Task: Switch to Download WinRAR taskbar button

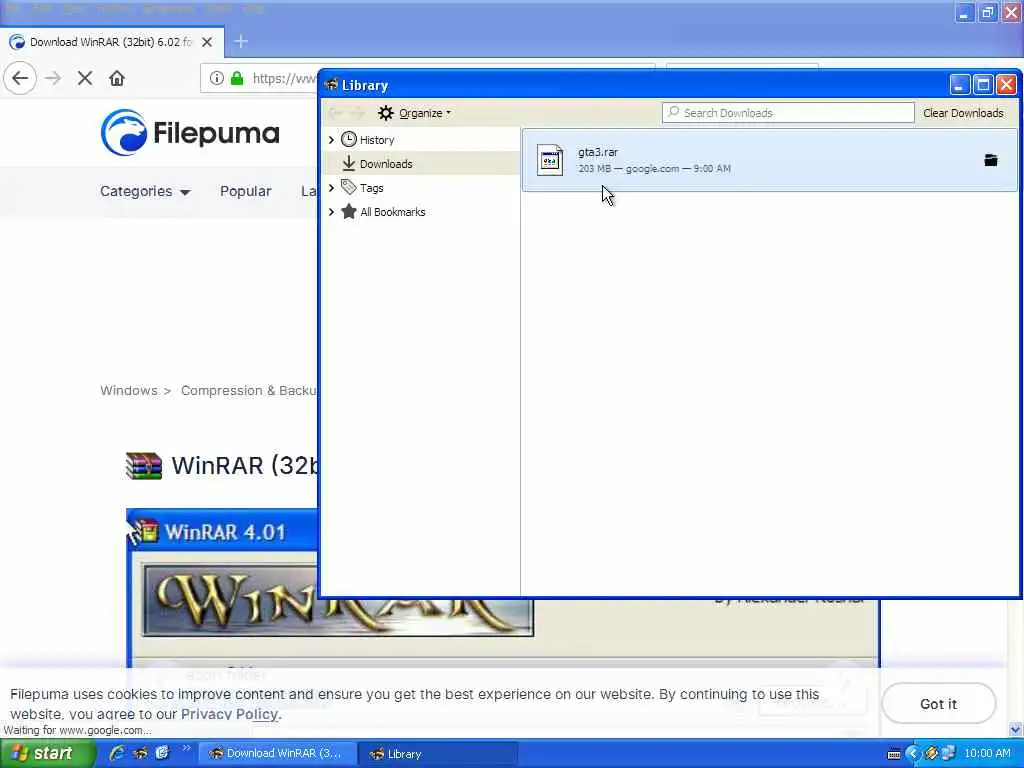Action: pos(278,754)
